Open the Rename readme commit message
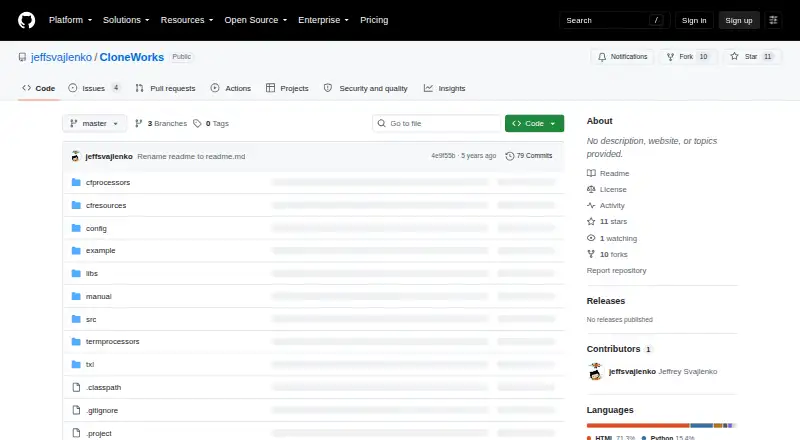 (191, 156)
